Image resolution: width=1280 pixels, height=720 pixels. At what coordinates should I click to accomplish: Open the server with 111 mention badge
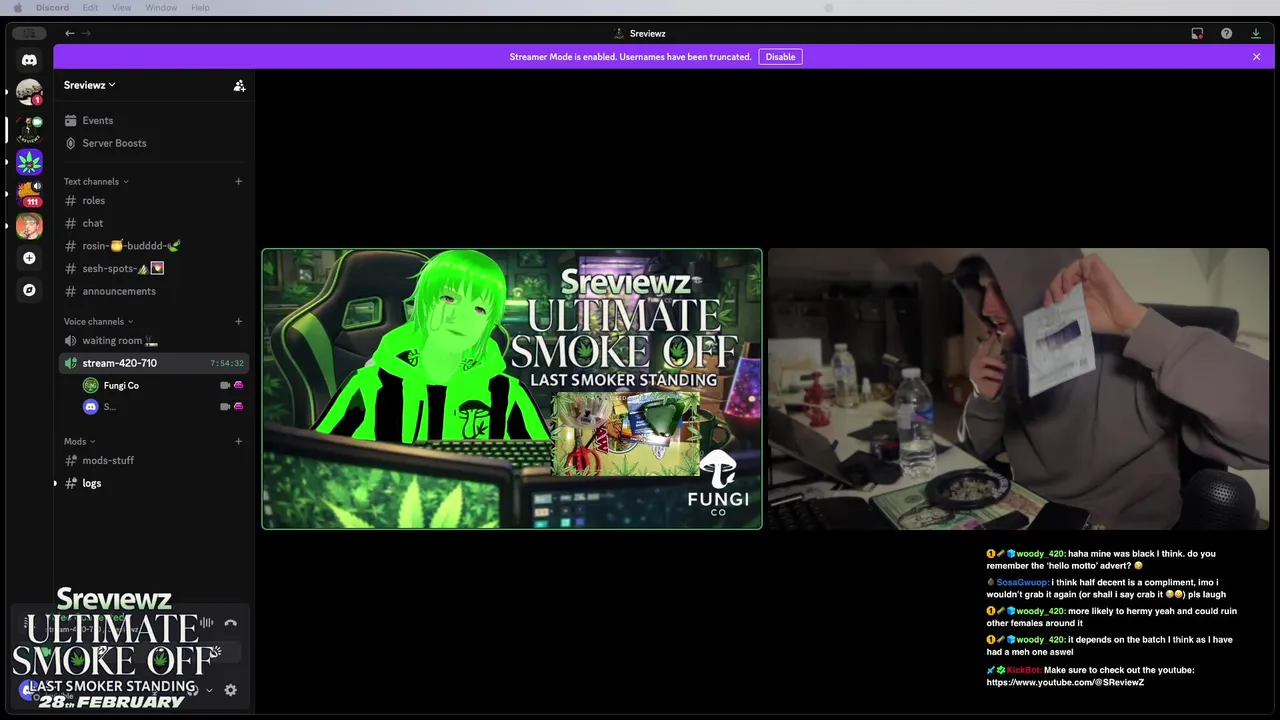coord(29,193)
